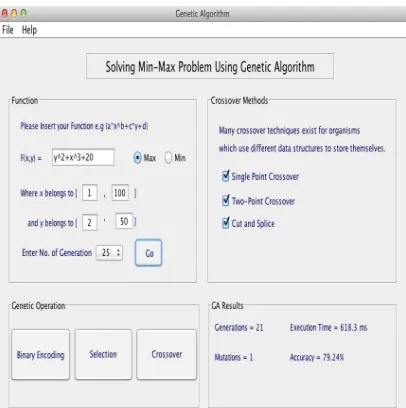
Task: Toggle the Two-Point Crossover checkbox
Action: click(226, 200)
